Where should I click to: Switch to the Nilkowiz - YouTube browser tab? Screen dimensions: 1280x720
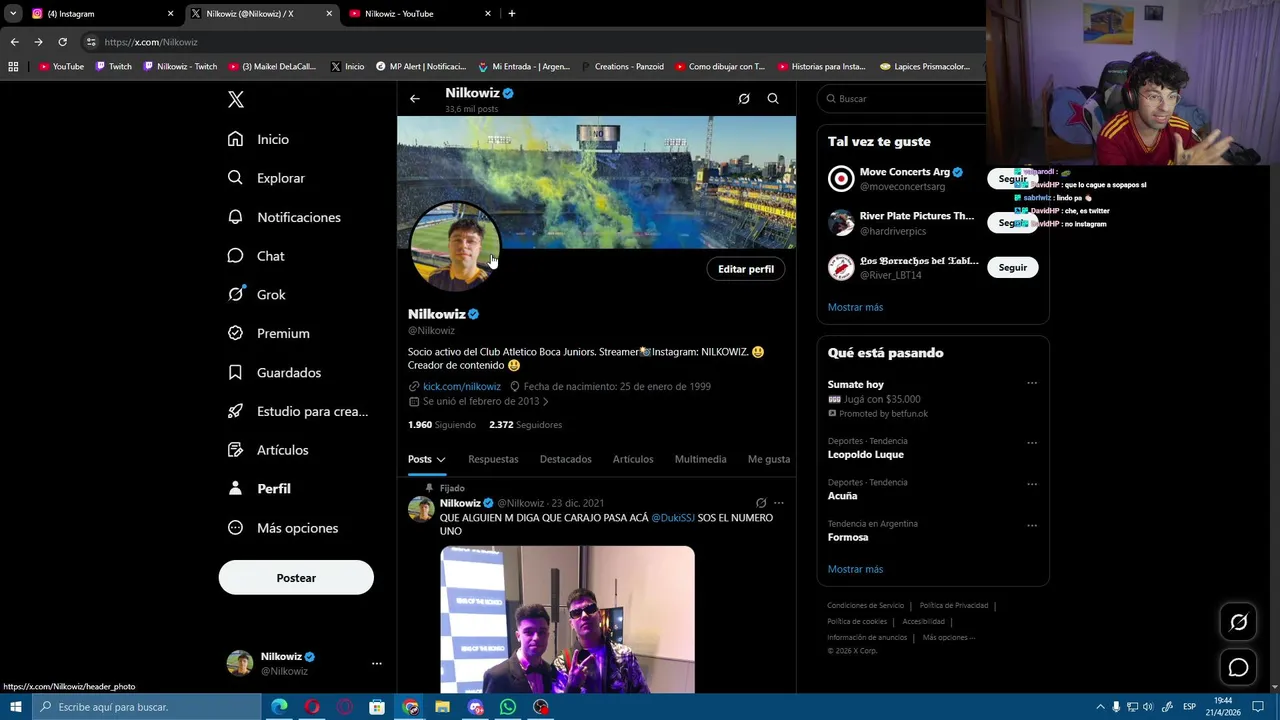(x=420, y=14)
